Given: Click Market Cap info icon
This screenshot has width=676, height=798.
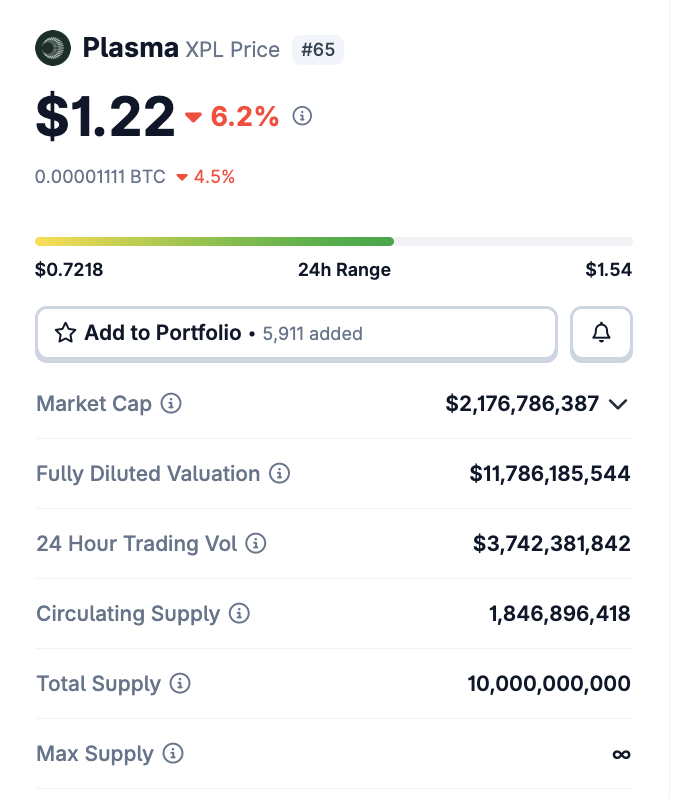Looking at the screenshot, I should coord(172,404).
